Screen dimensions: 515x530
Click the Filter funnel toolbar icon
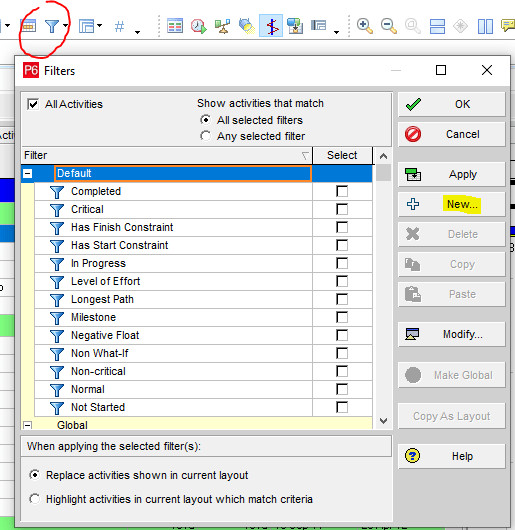click(x=52, y=26)
